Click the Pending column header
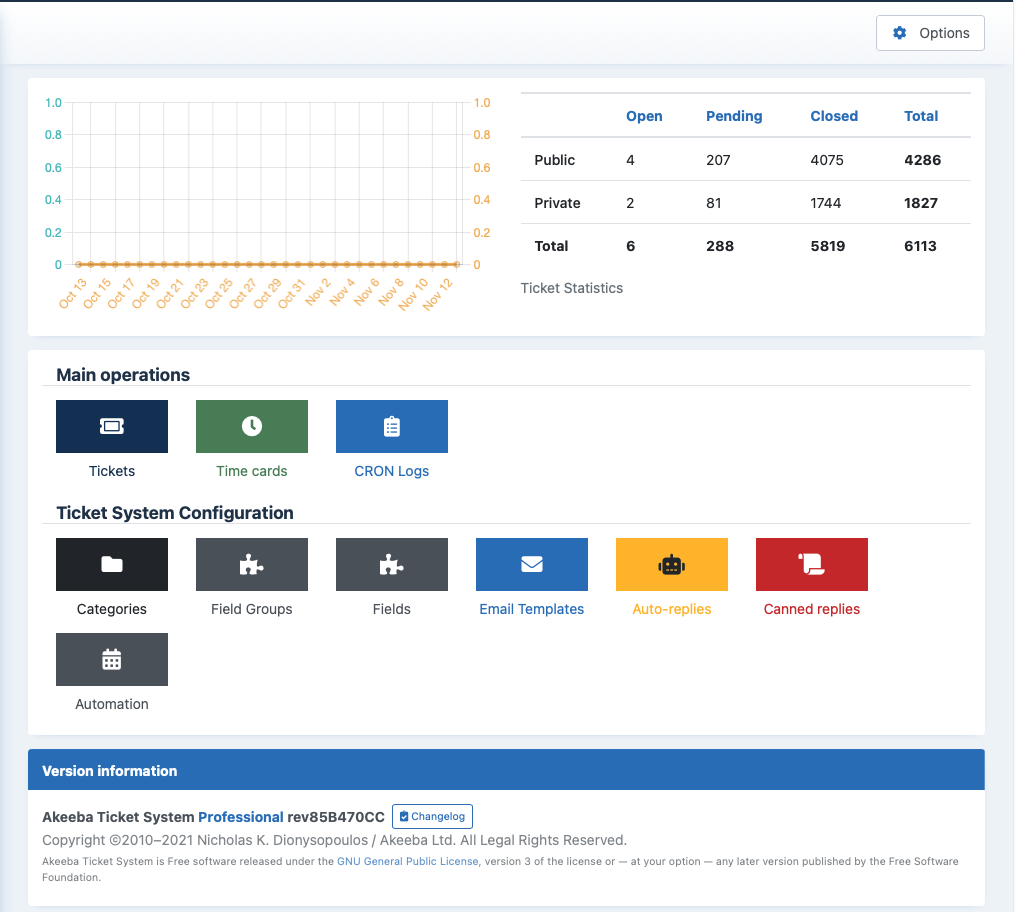 click(x=734, y=116)
